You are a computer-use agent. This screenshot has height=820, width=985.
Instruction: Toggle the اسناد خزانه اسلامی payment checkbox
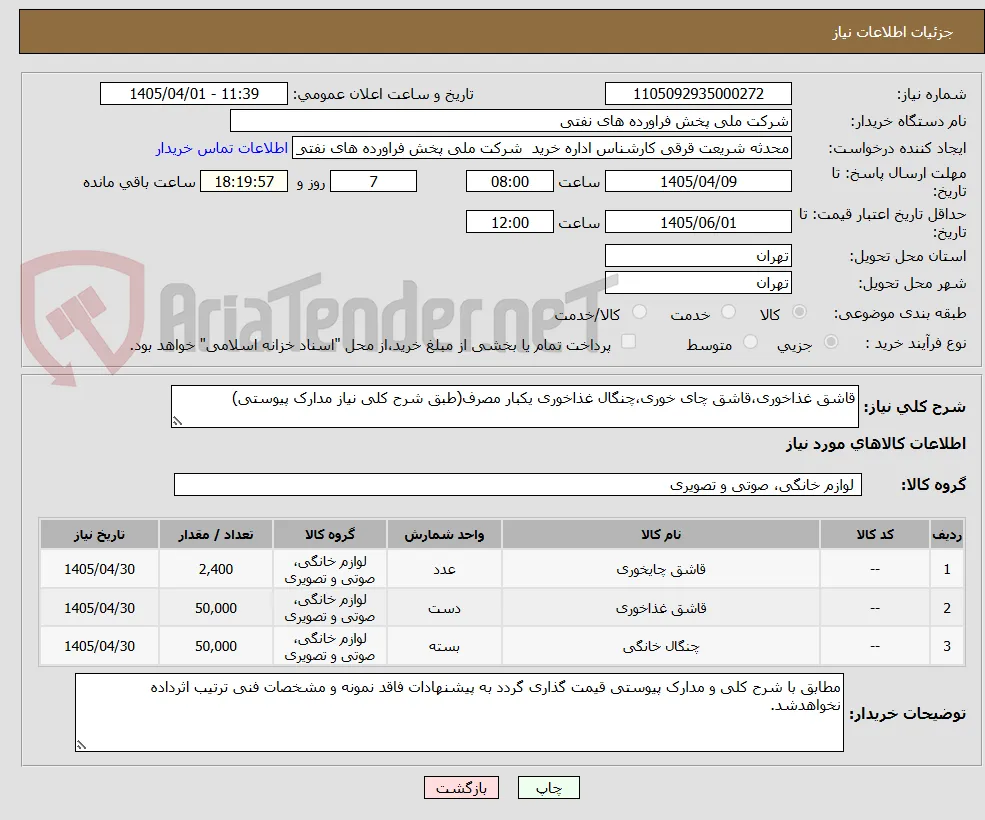click(628, 341)
